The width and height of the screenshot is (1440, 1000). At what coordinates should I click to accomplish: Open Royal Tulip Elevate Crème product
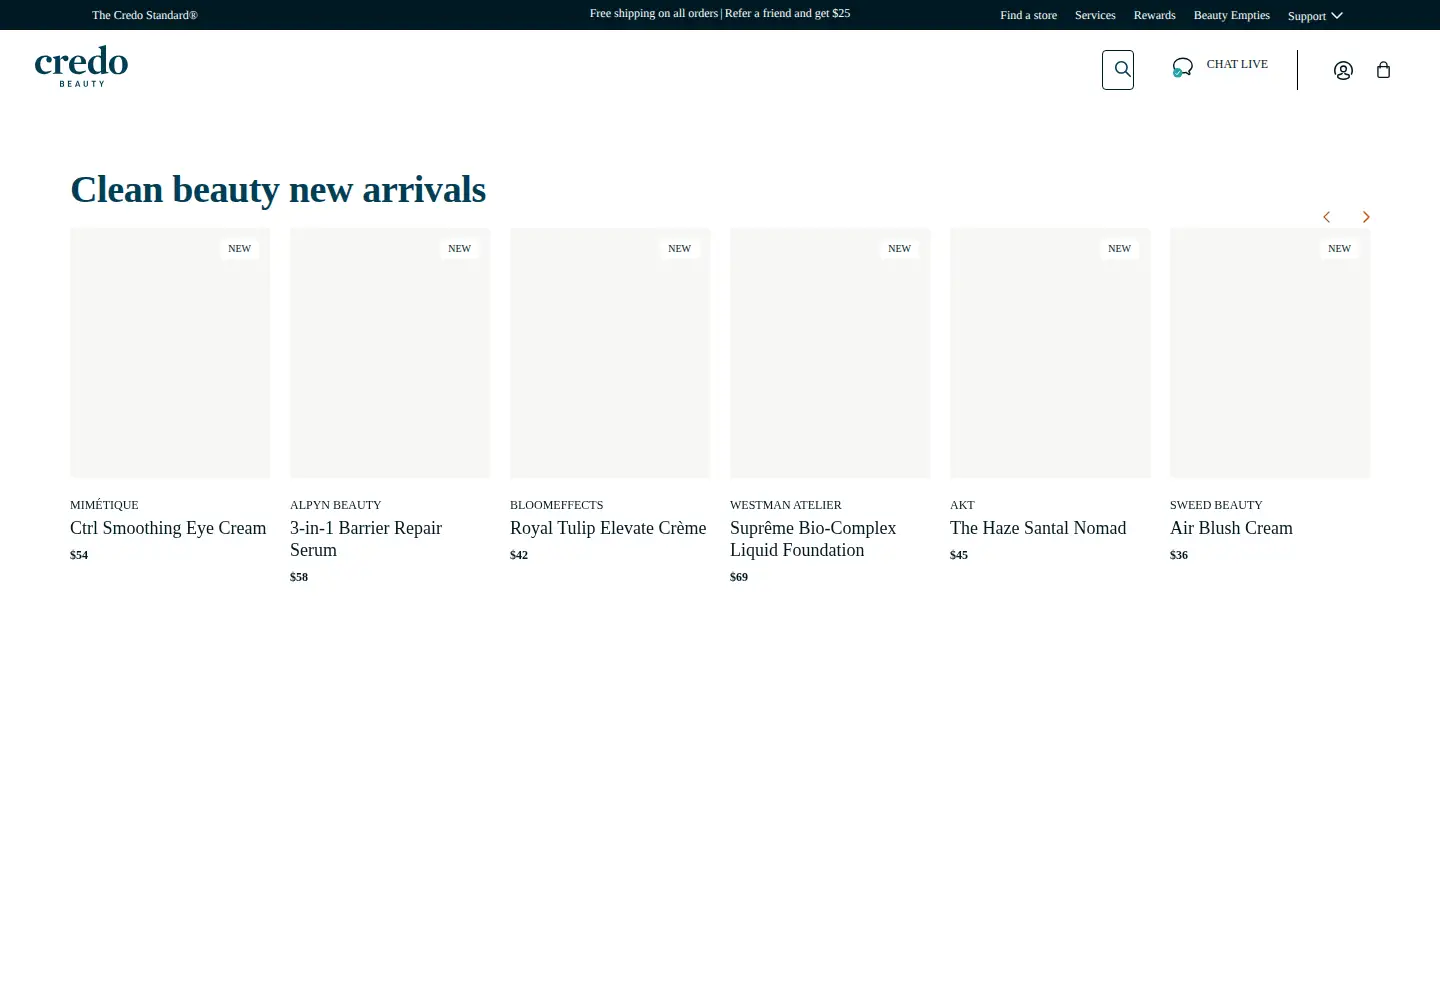point(608,528)
